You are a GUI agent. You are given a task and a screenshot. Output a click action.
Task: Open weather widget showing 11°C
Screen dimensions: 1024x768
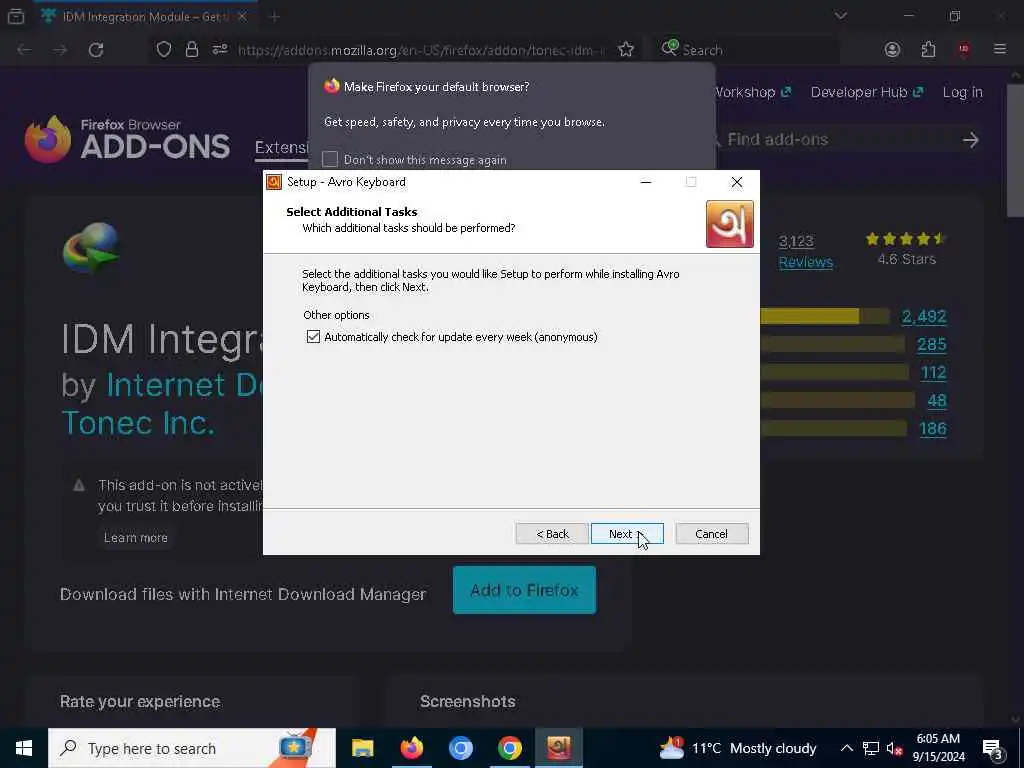pos(738,748)
